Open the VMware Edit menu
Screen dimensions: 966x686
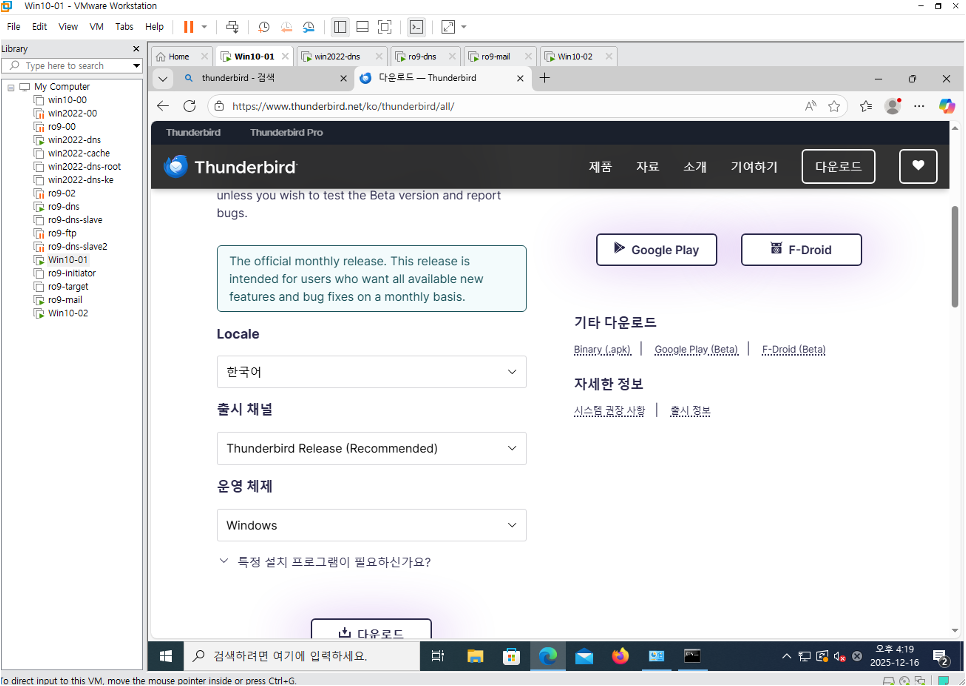click(39, 26)
